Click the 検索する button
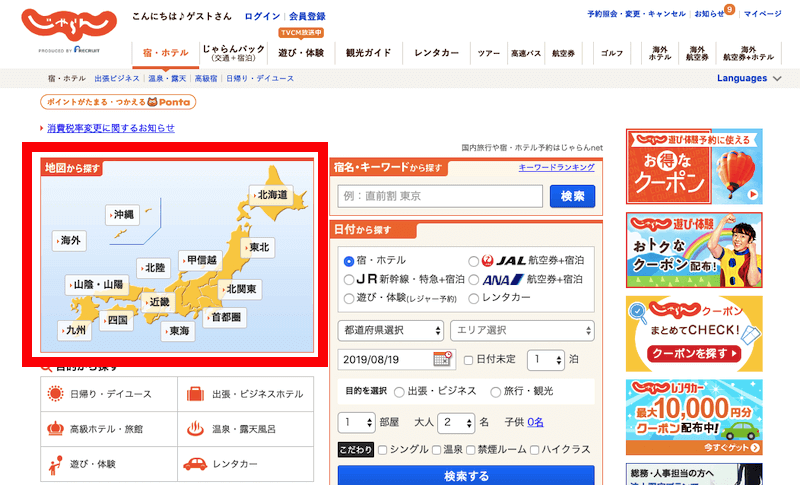The image size is (800, 485). pyautogui.click(x=466, y=475)
